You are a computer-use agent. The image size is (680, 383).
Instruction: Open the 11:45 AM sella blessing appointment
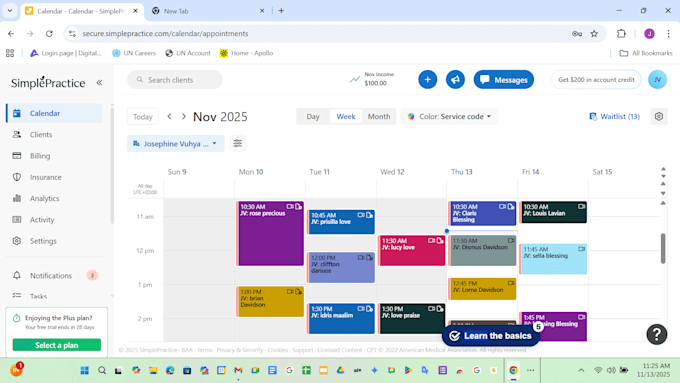pyautogui.click(x=554, y=259)
